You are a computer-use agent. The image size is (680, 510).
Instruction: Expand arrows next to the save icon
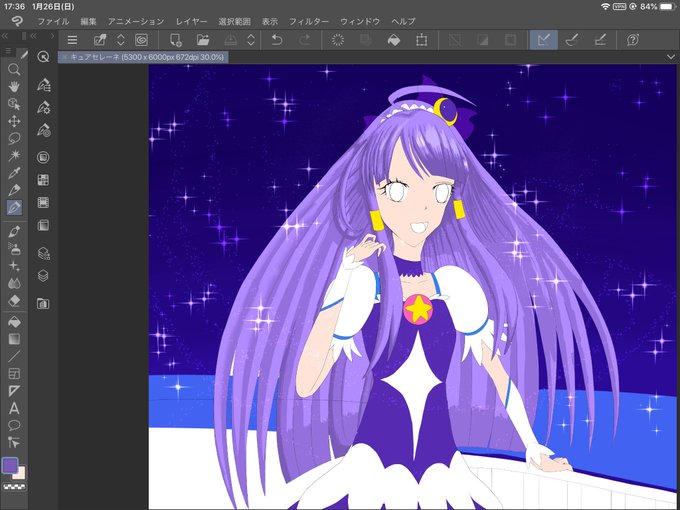[251, 40]
